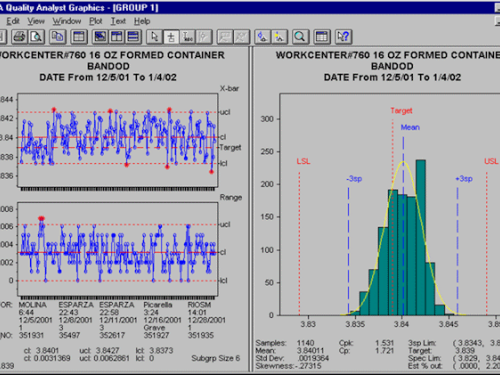The height and width of the screenshot is (375, 500).
Task: Open the Window menu
Action: coord(67,21)
